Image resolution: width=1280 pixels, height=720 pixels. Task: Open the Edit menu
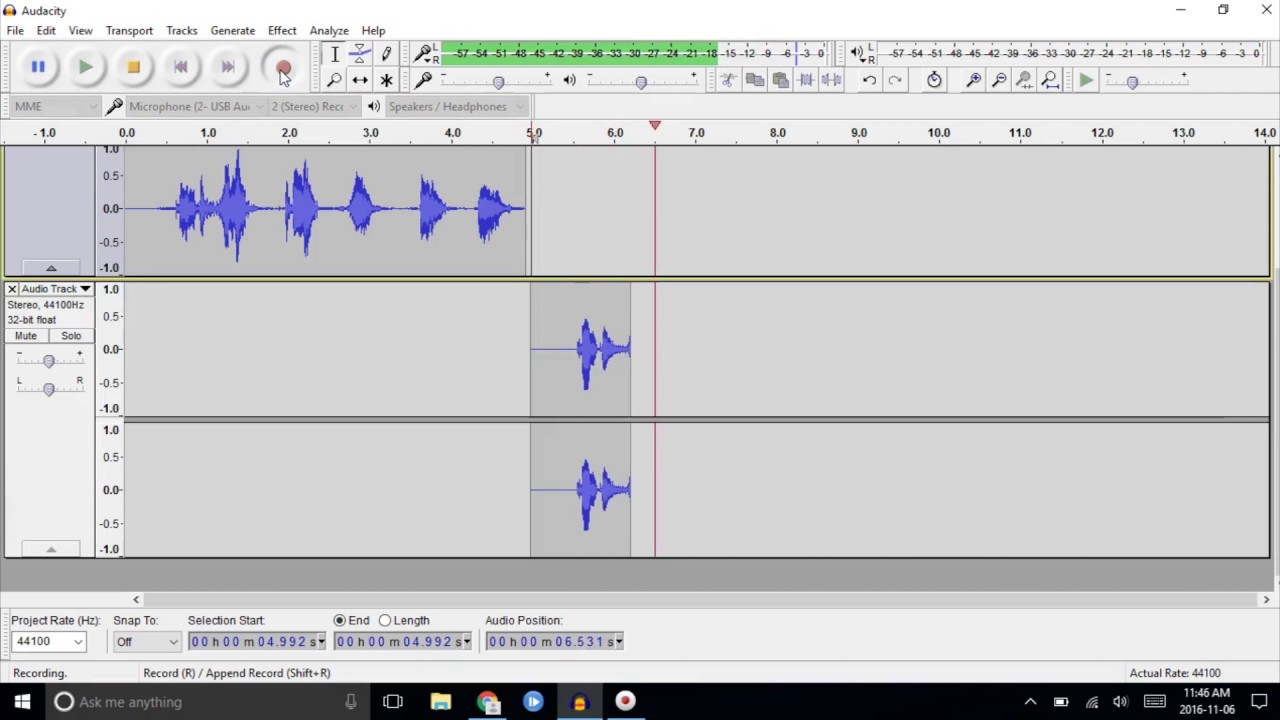pyautogui.click(x=46, y=31)
